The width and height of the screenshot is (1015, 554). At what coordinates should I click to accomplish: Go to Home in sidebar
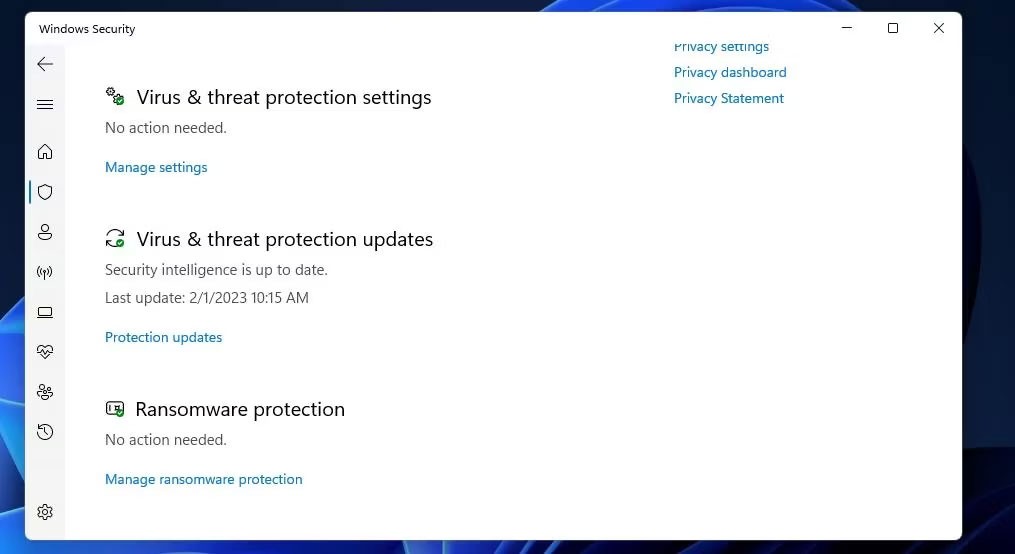point(45,152)
